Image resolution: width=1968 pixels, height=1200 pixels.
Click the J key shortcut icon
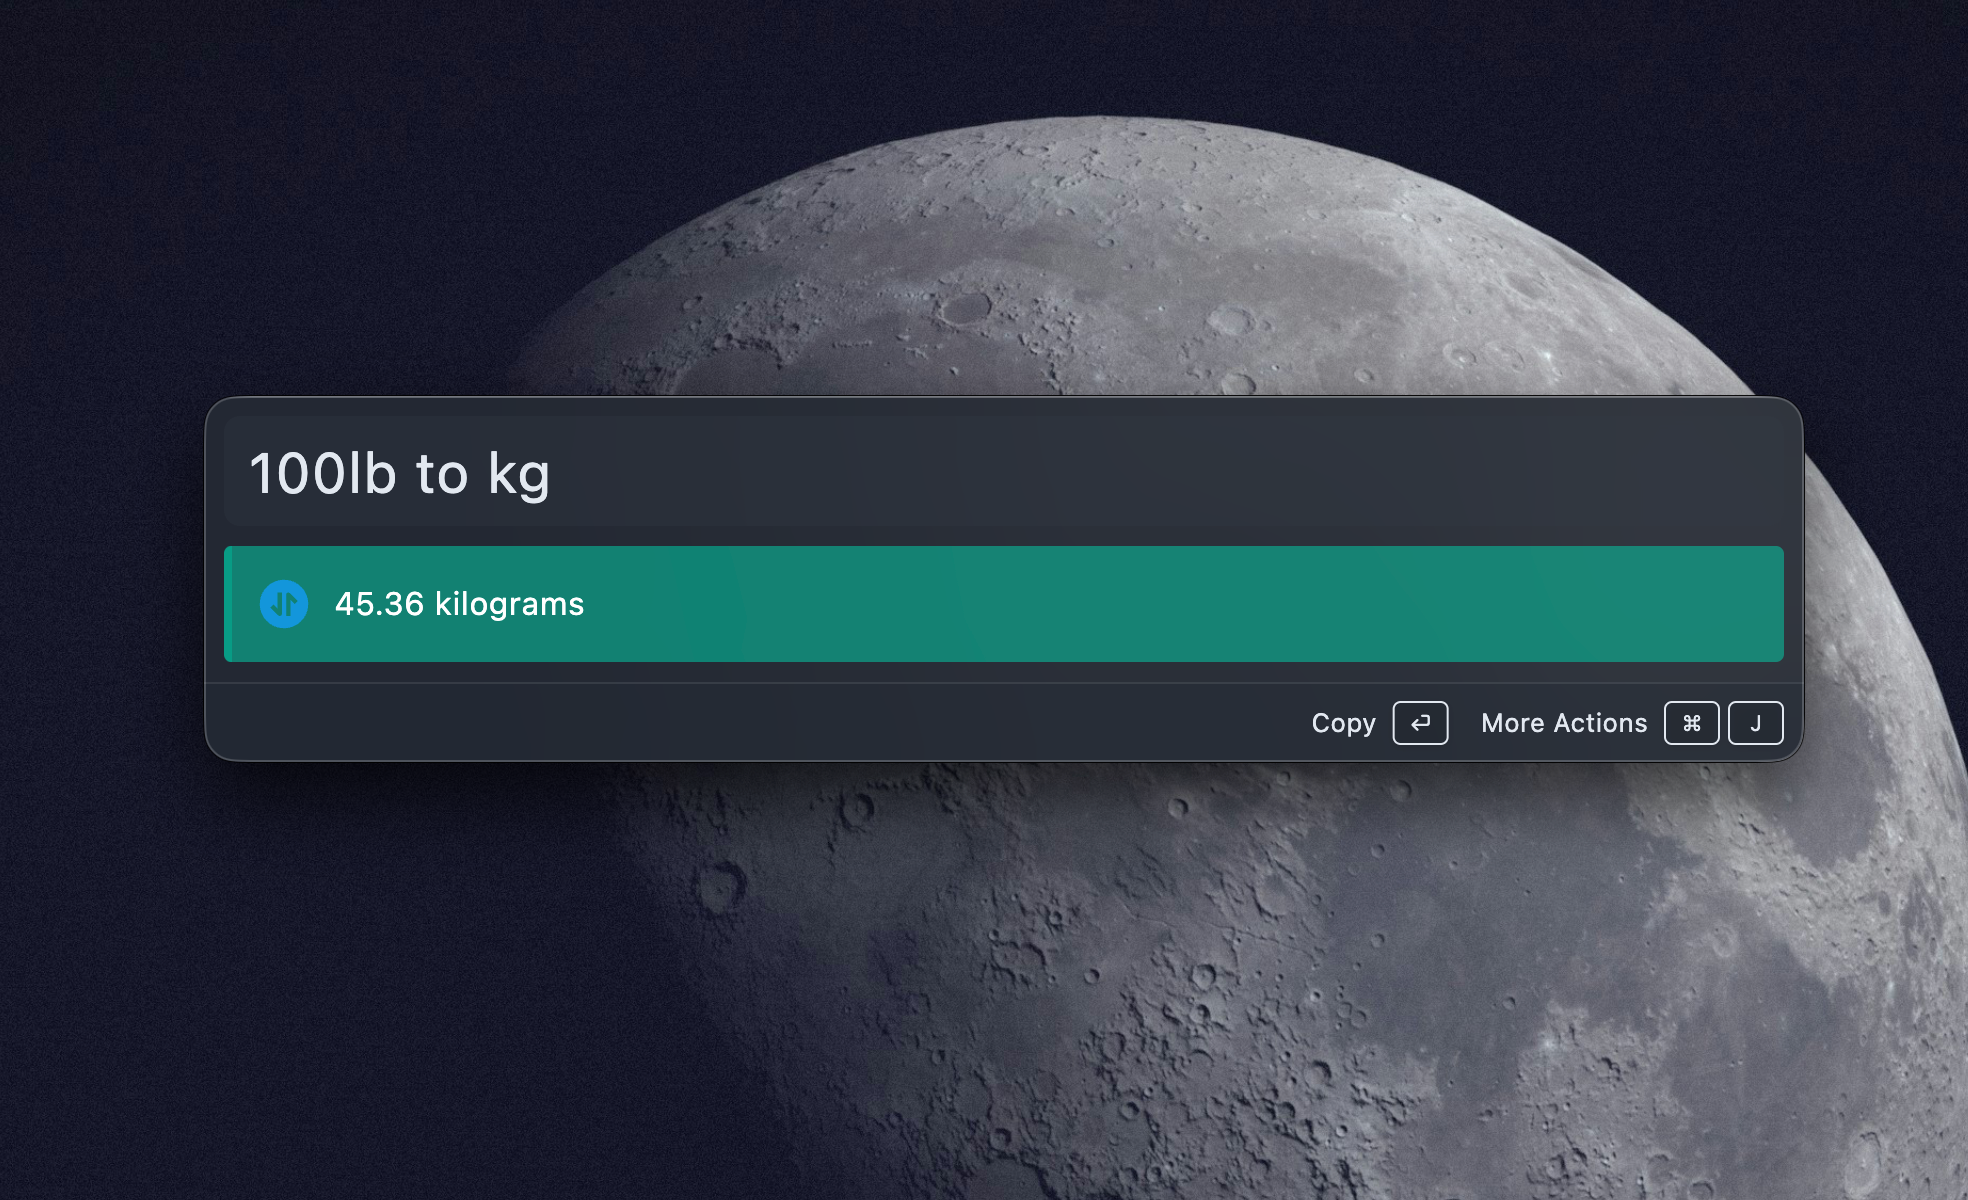pyautogui.click(x=1755, y=723)
